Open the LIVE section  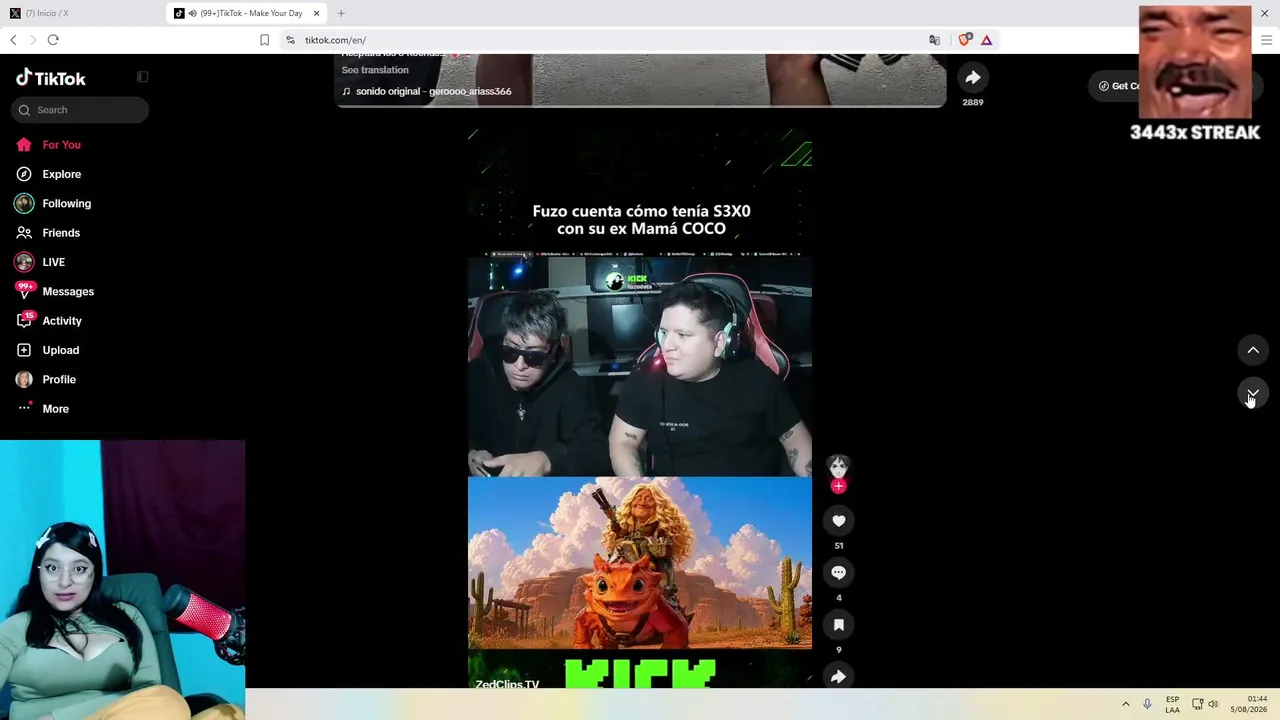tap(54, 262)
